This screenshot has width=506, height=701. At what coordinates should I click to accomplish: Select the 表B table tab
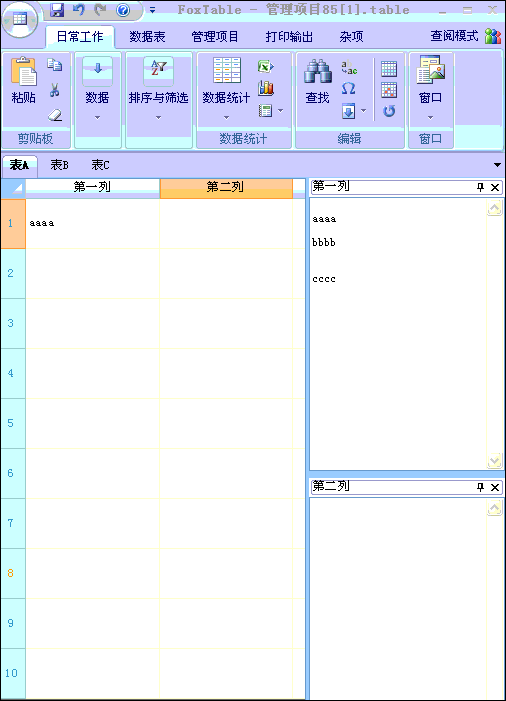point(59,165)
